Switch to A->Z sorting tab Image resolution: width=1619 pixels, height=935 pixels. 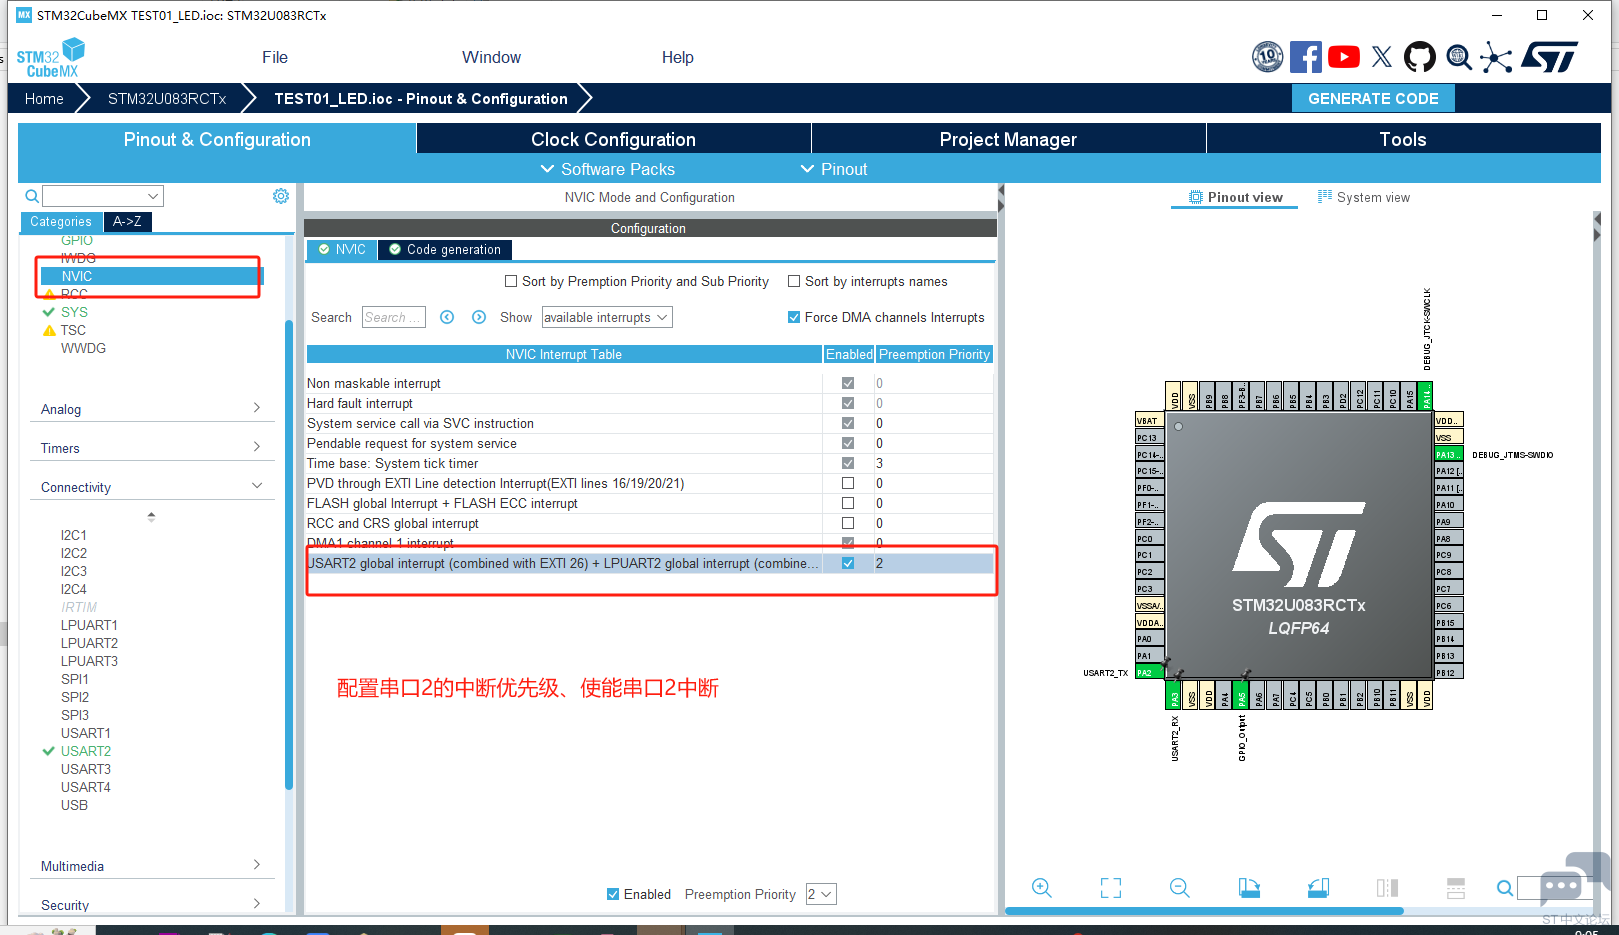(x=127, y=222)
